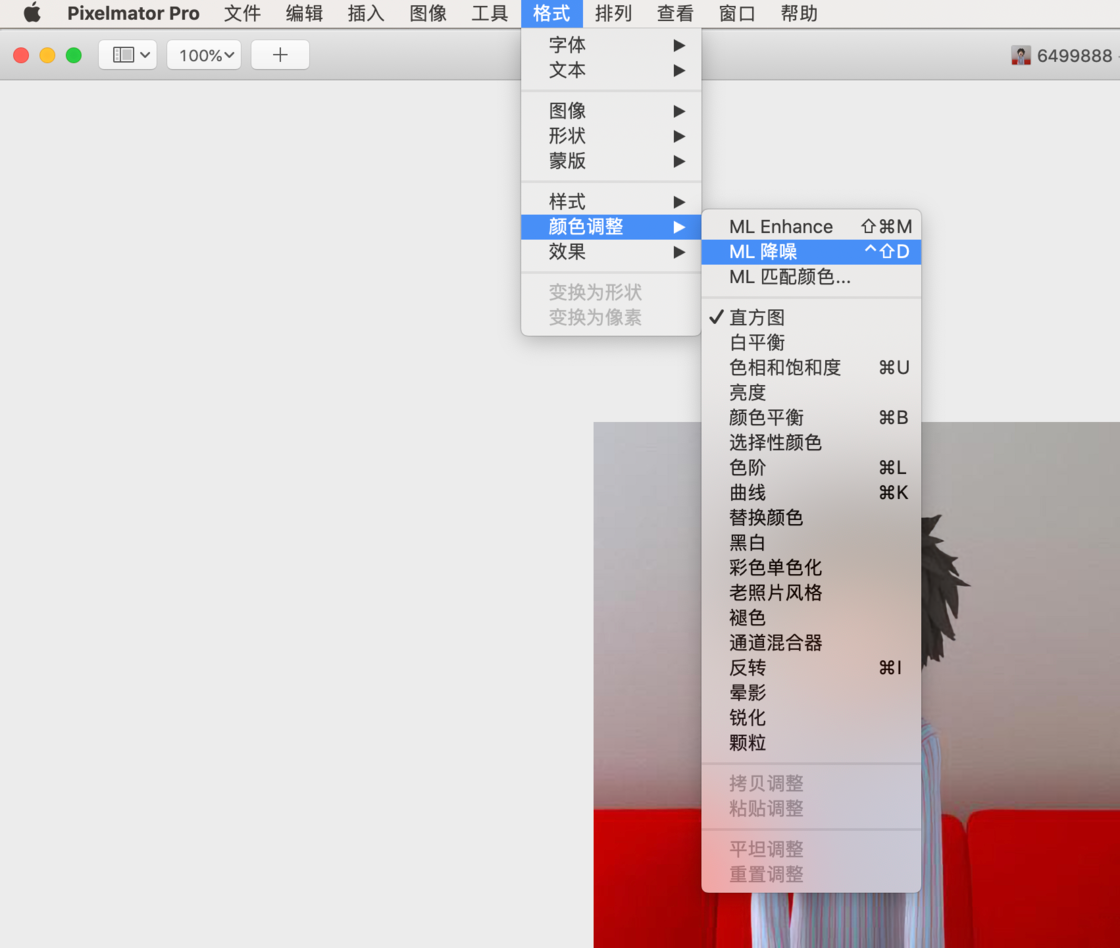Open the 查看 menu

(675, 13)
